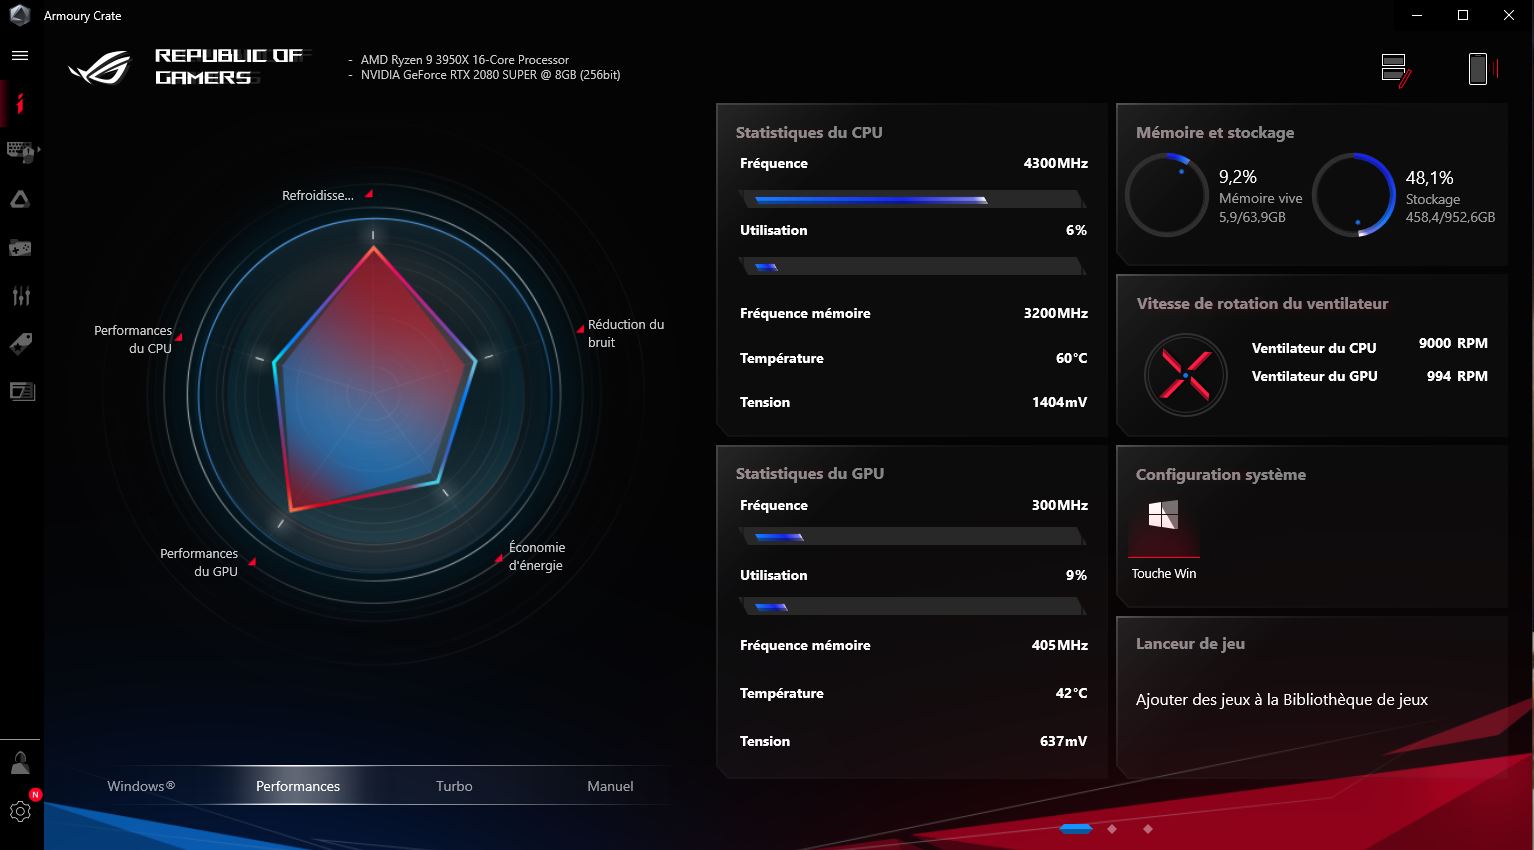
Task: Select the Performances mode tab
Action: [298, 786]
